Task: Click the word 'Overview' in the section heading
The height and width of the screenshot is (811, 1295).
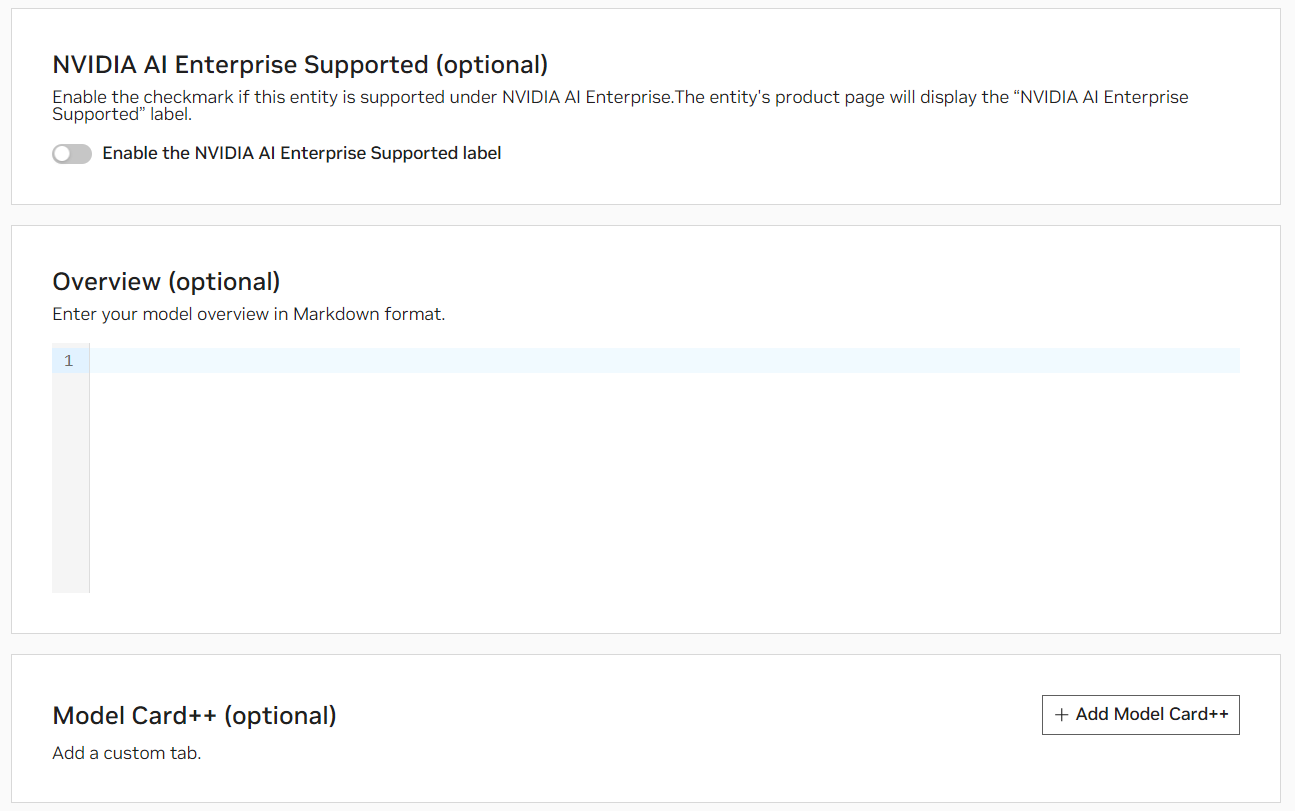Action: coord(106,282)
